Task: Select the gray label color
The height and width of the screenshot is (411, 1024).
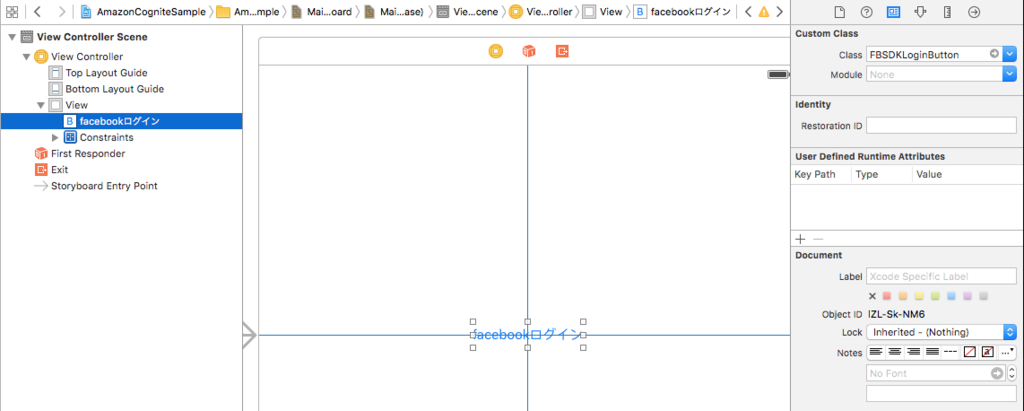Action: [x=984, y=296]
